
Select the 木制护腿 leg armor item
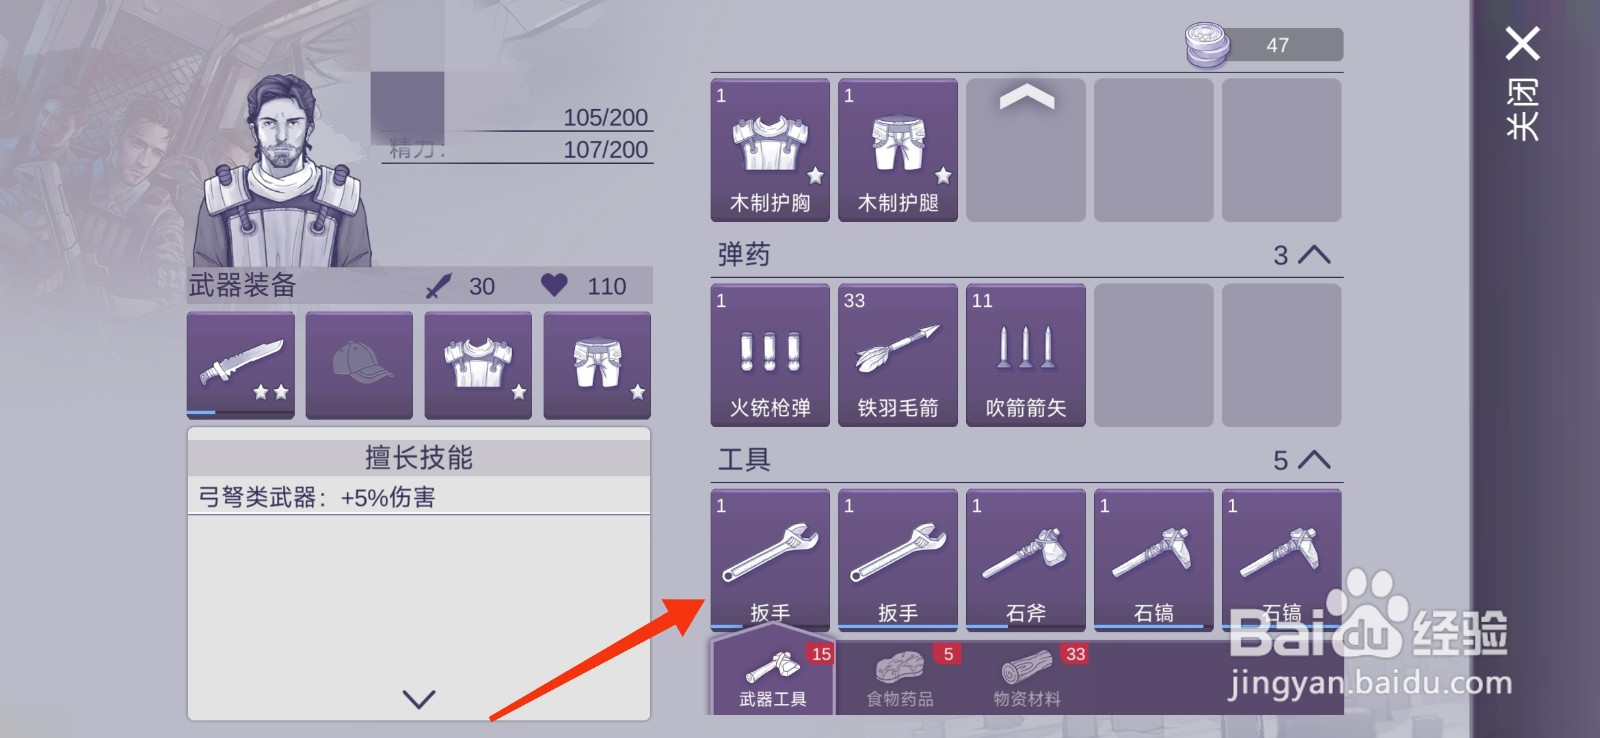[898, 150]
